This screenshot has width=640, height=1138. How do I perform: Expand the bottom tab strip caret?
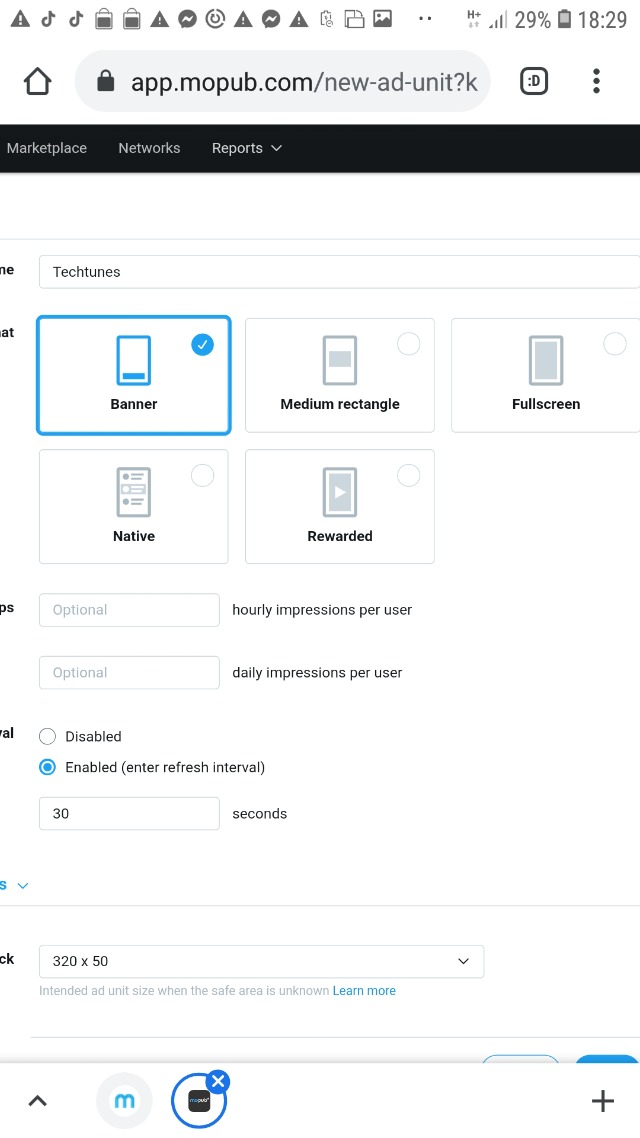pyautogui.click(x=38, y=1101)
